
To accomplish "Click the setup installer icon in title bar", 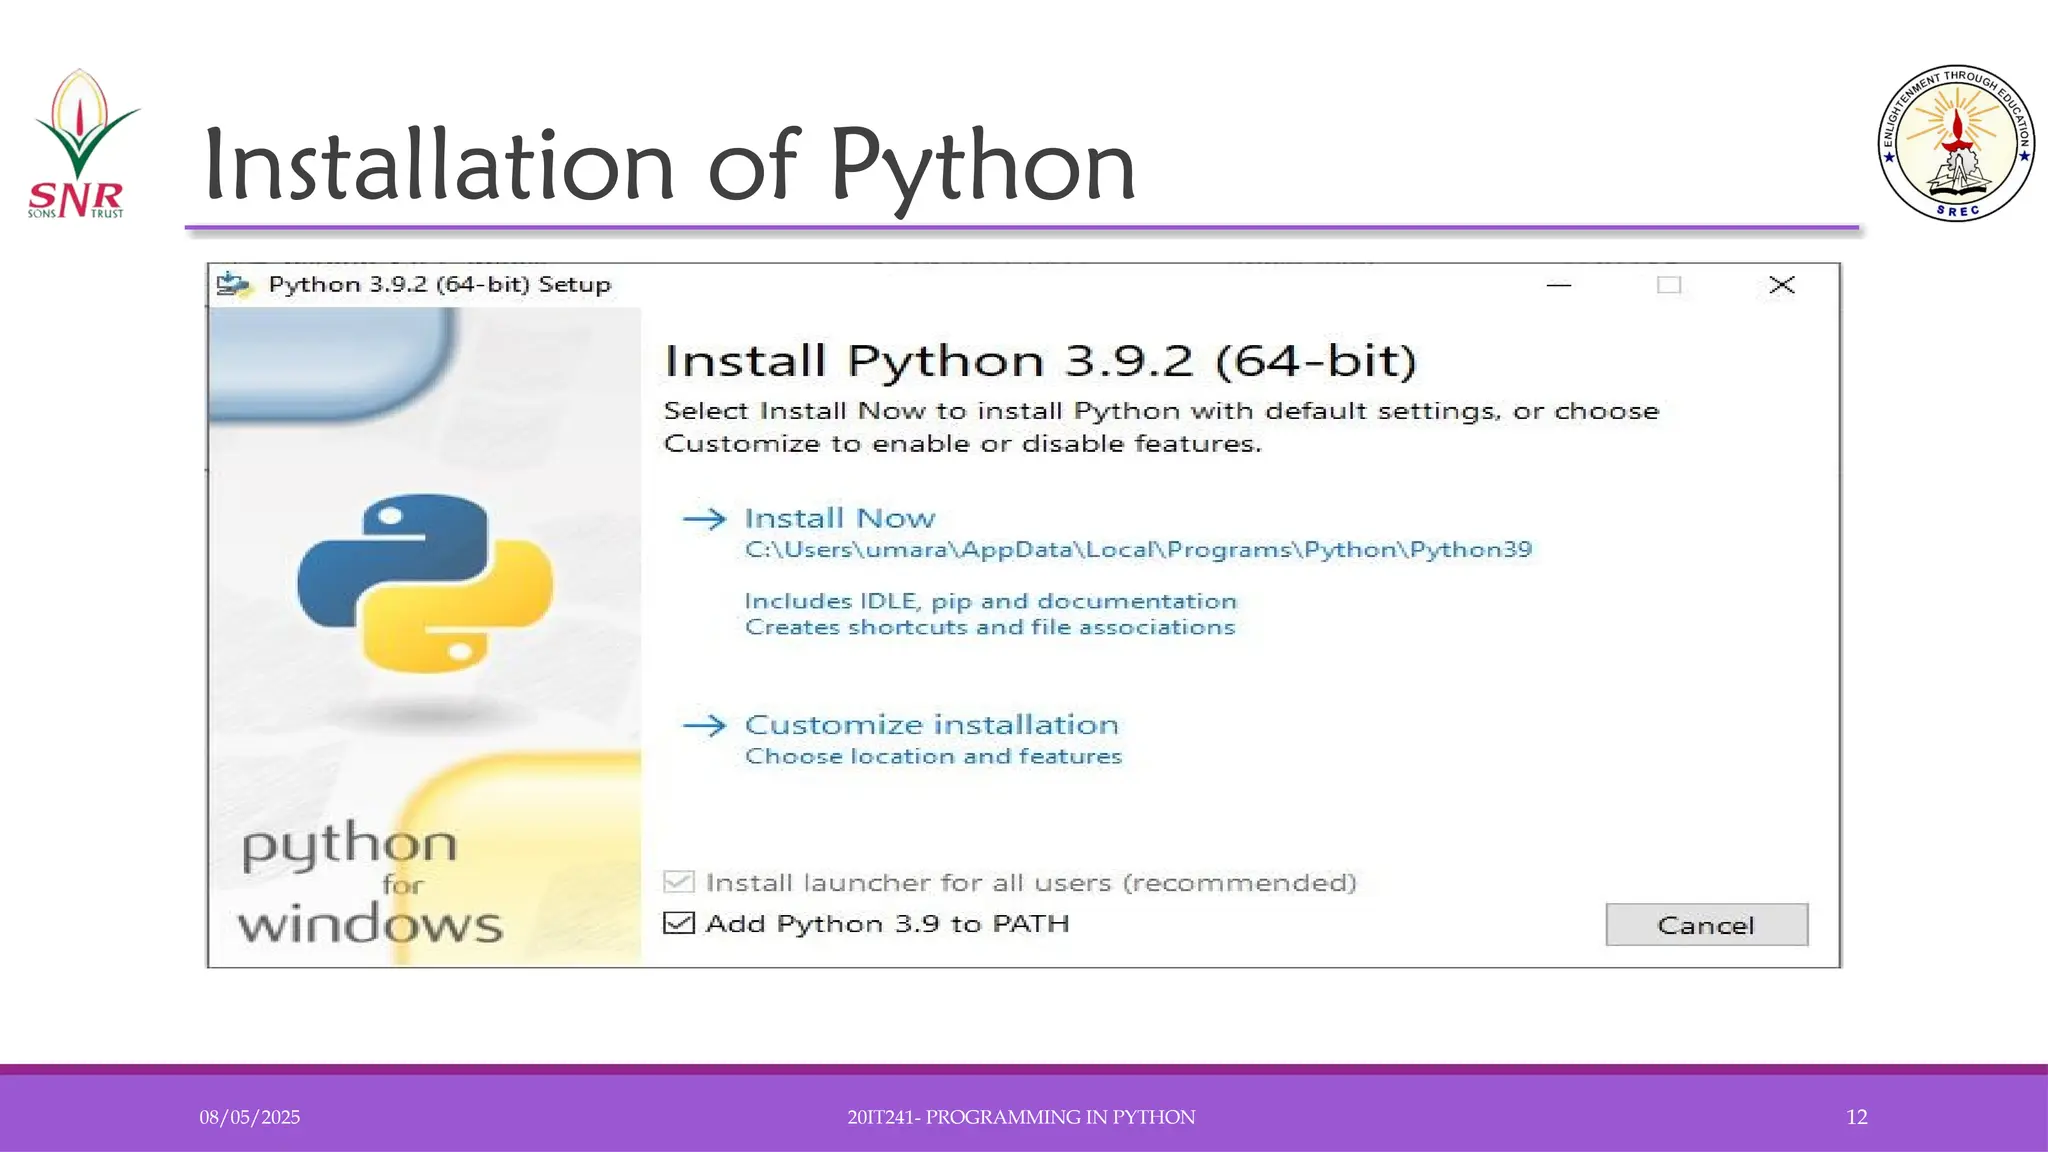I will (x=234, y=284).
